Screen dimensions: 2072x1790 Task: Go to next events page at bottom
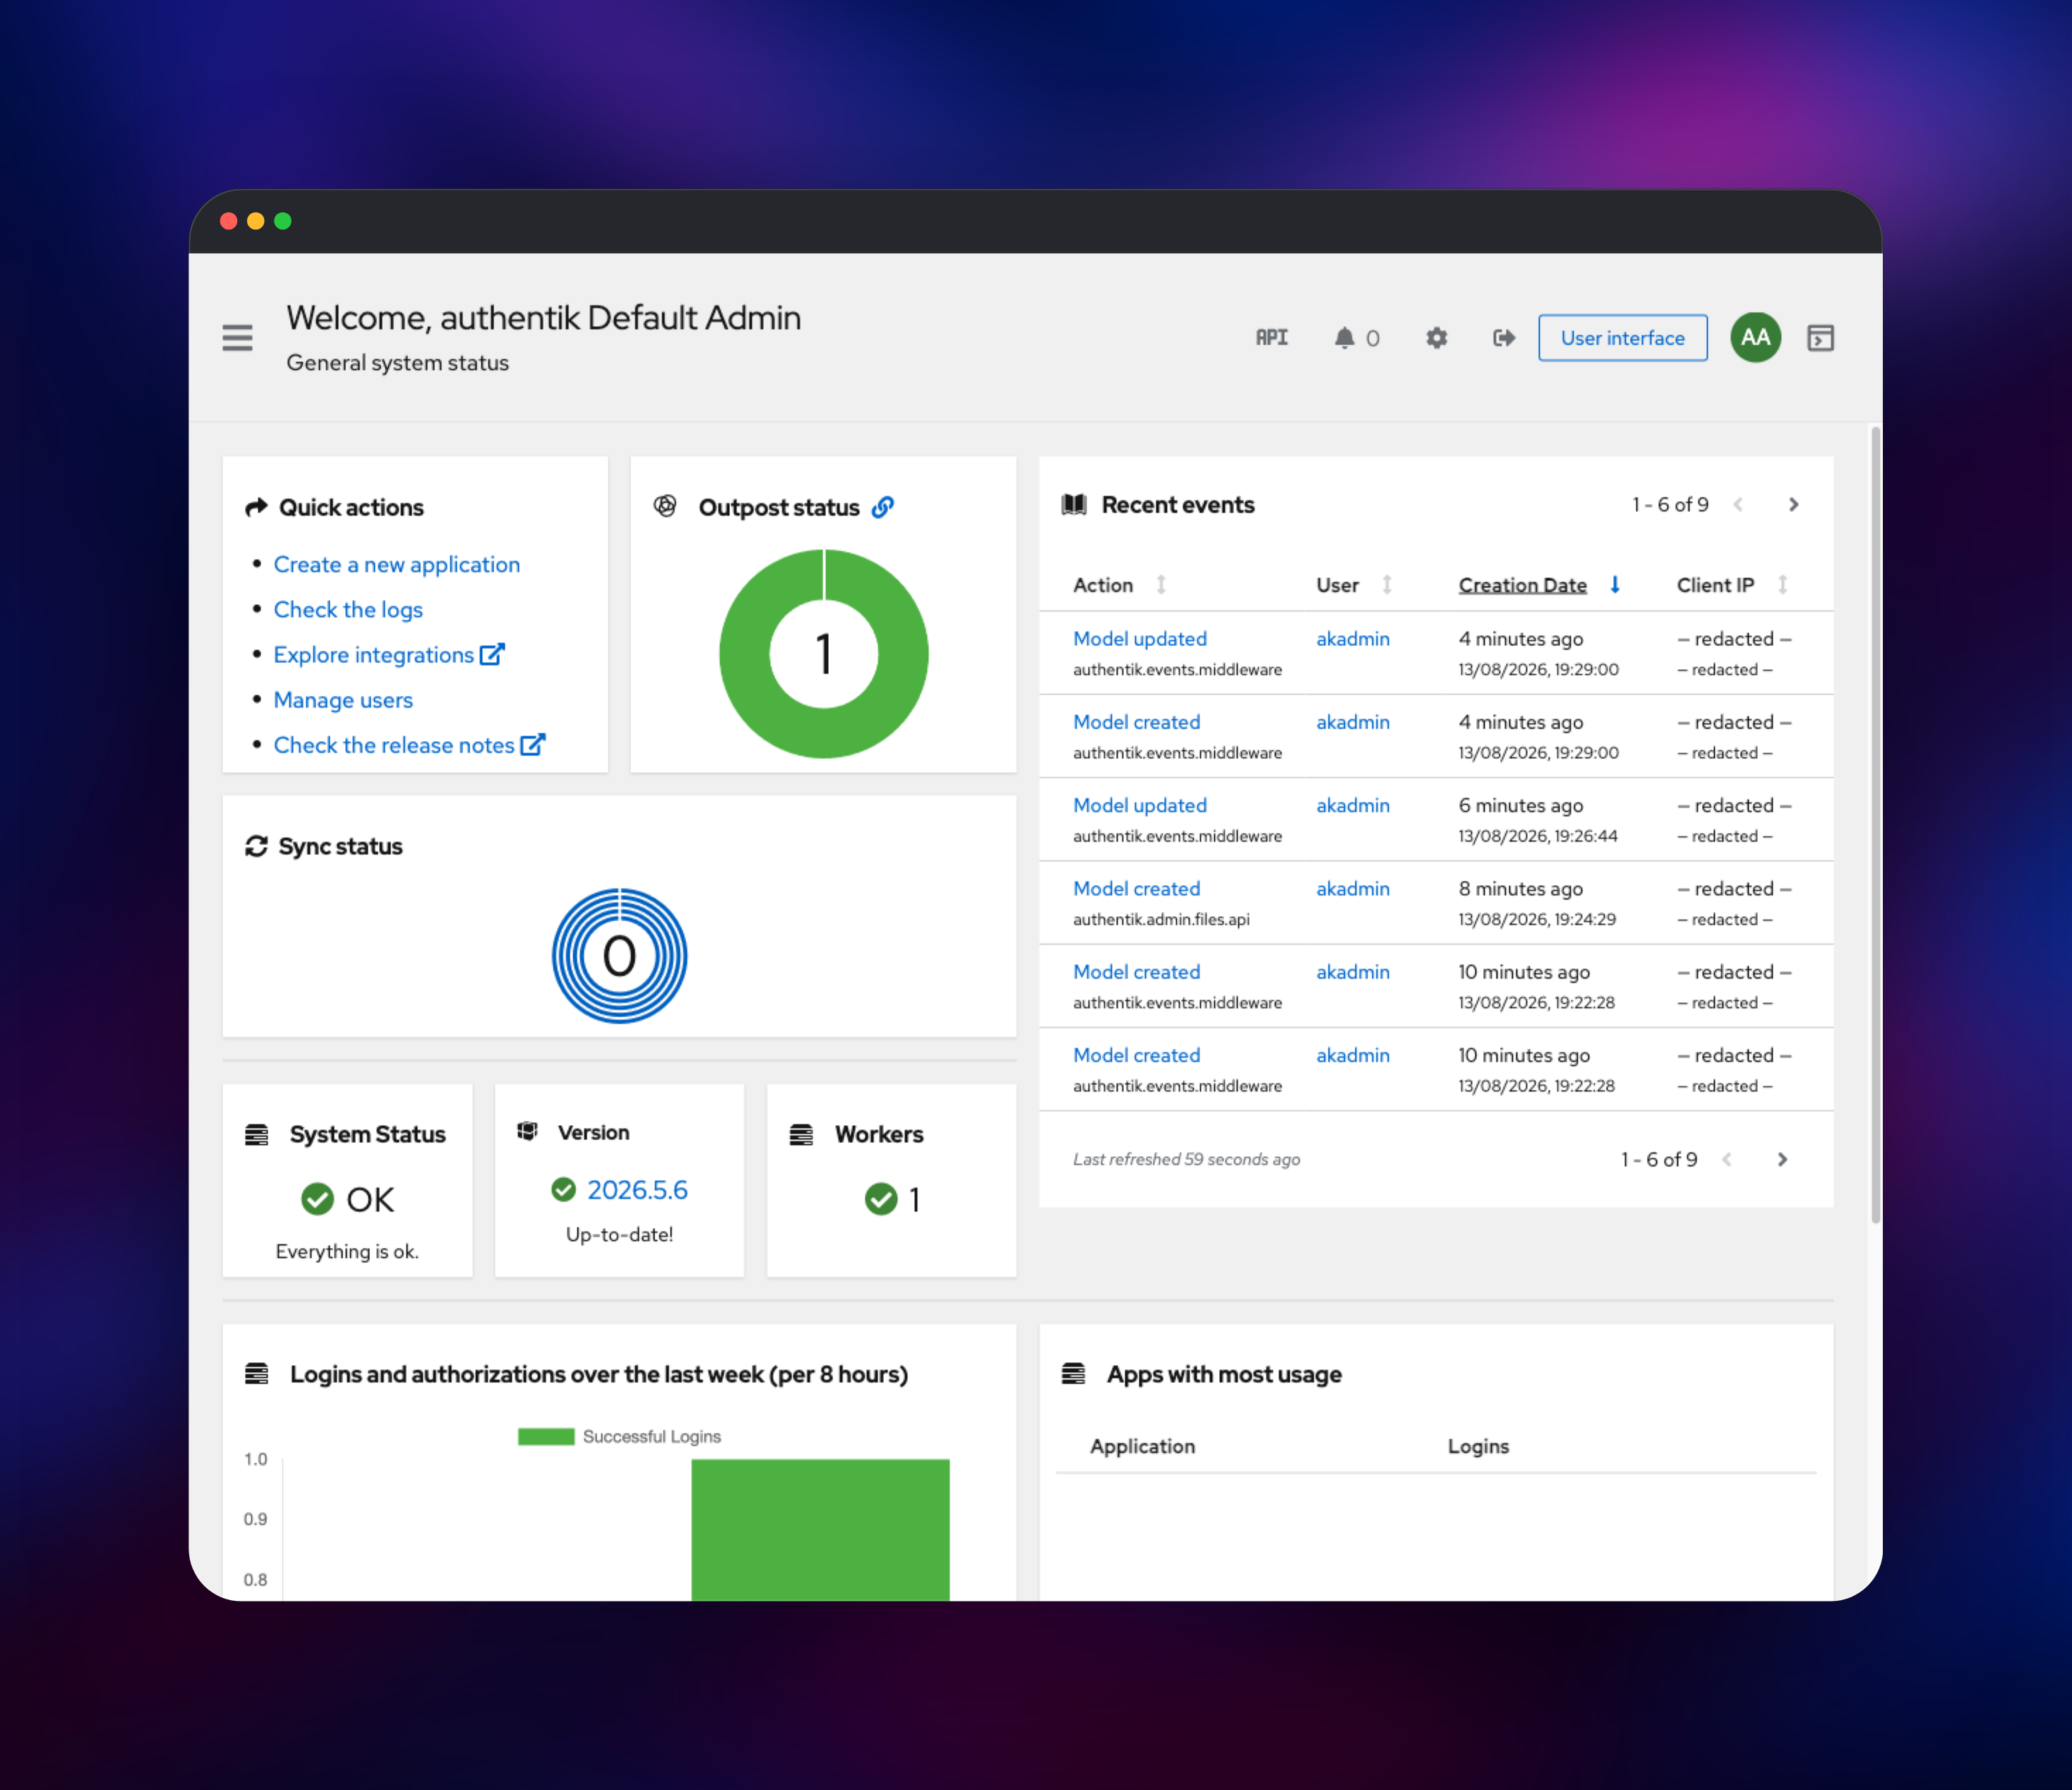click(1782, 1159)
